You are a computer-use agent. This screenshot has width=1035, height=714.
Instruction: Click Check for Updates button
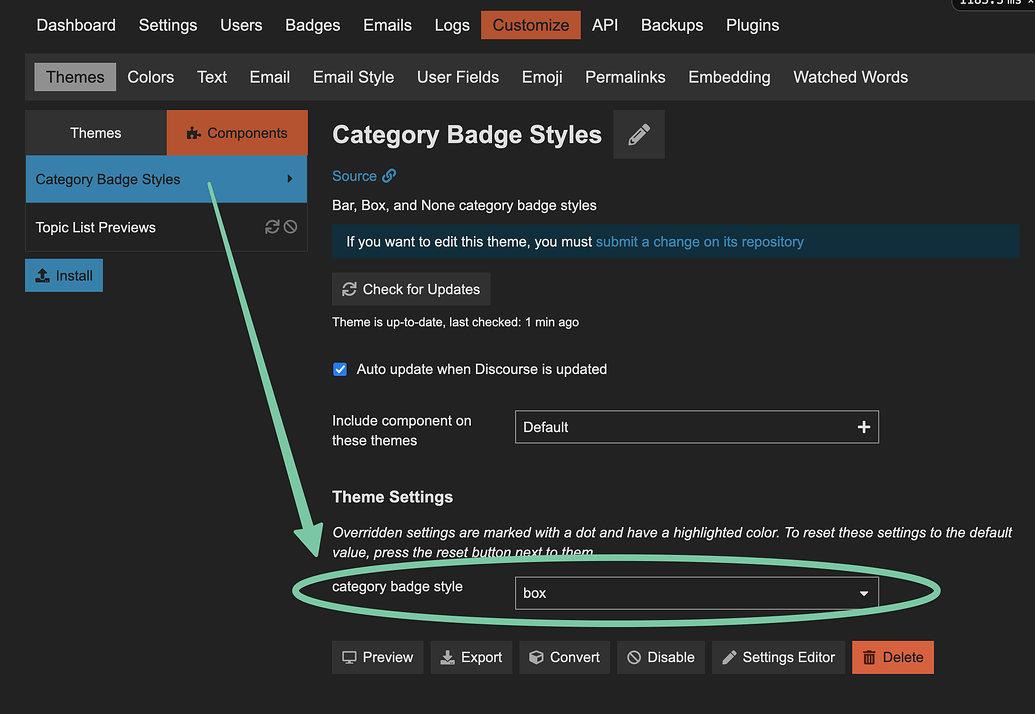click(411, 289)
